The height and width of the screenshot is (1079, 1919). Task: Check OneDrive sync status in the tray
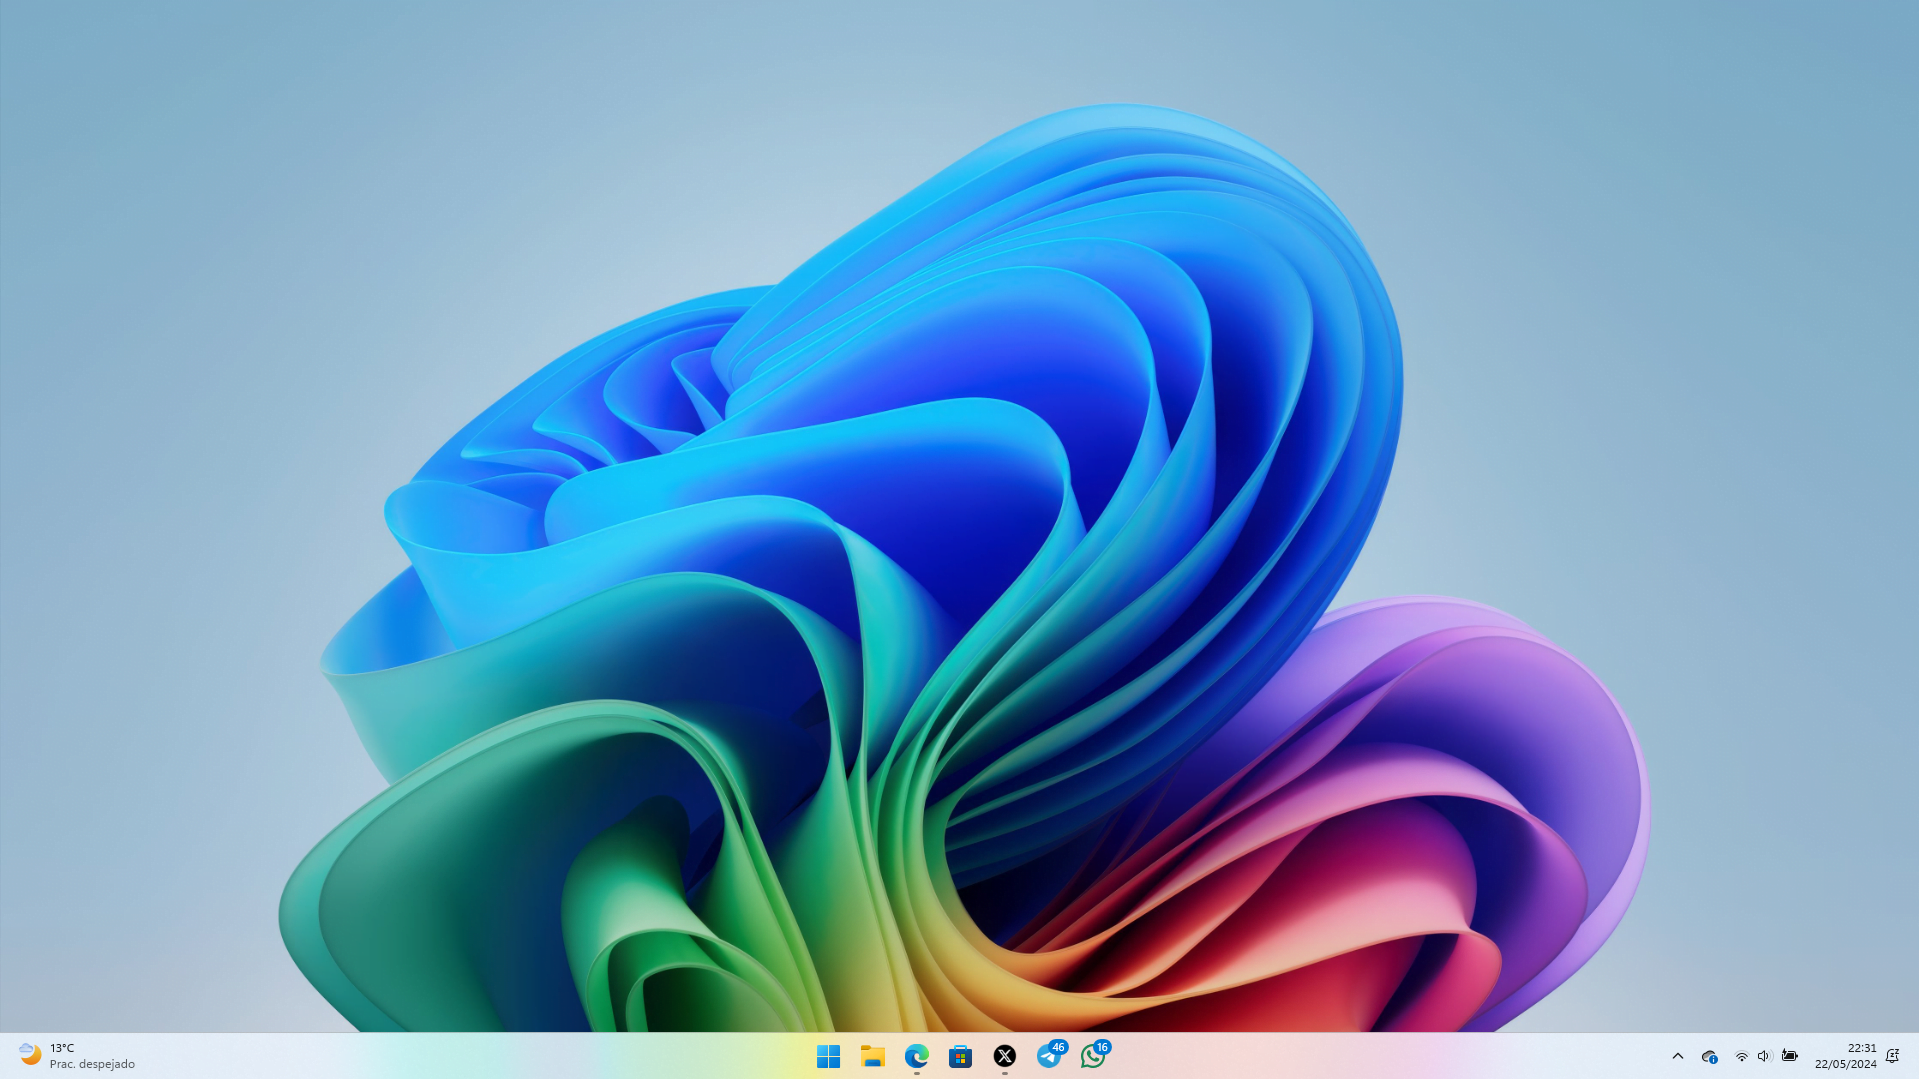(1709, 1056)
